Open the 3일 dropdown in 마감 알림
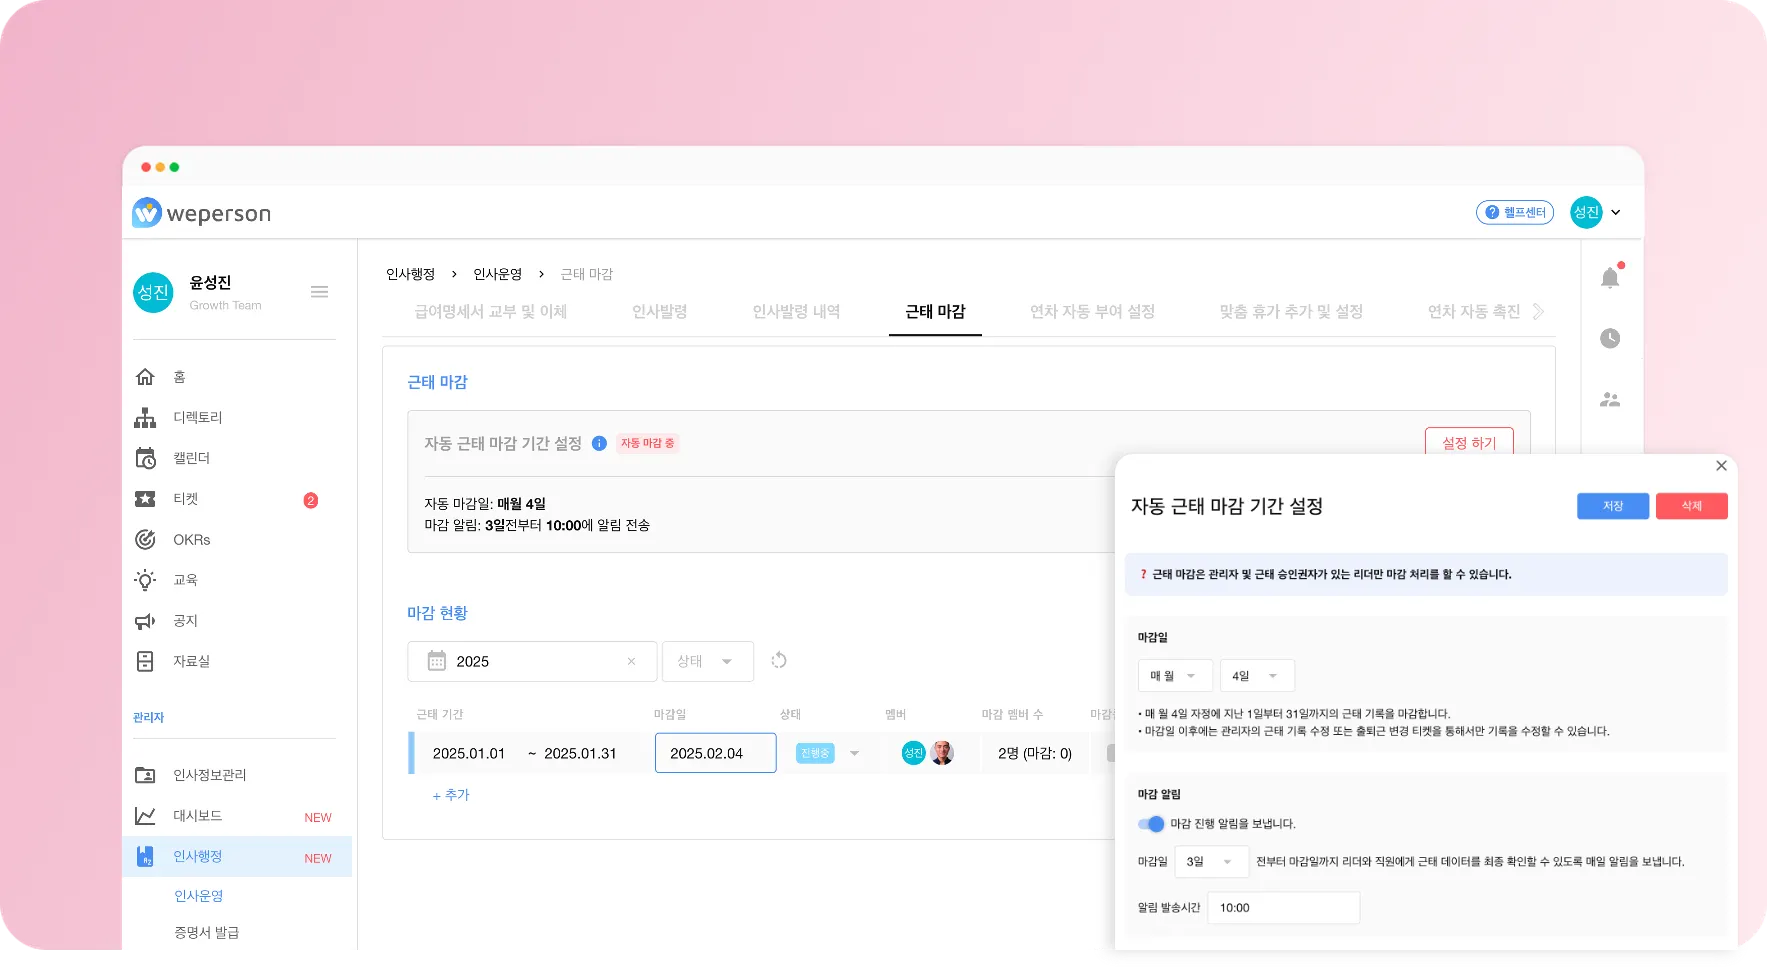 [x=1212, y=862]
